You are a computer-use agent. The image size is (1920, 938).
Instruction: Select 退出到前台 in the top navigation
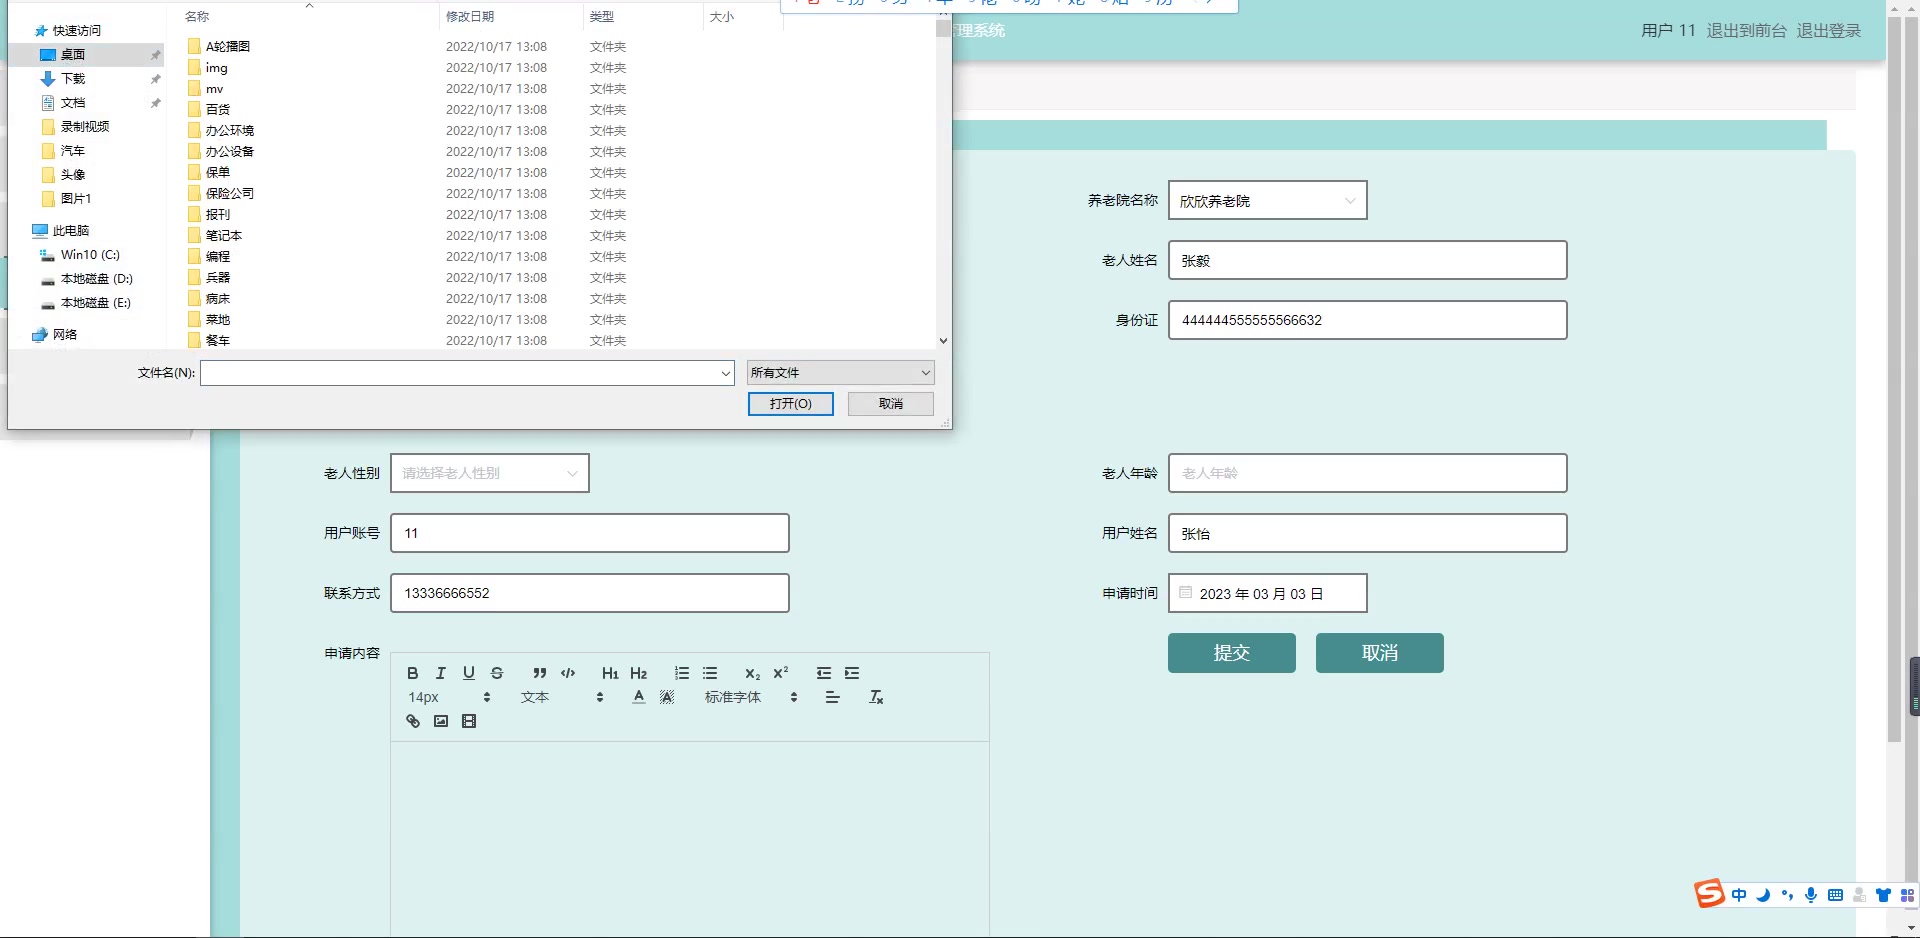(x=1748, y=30)
